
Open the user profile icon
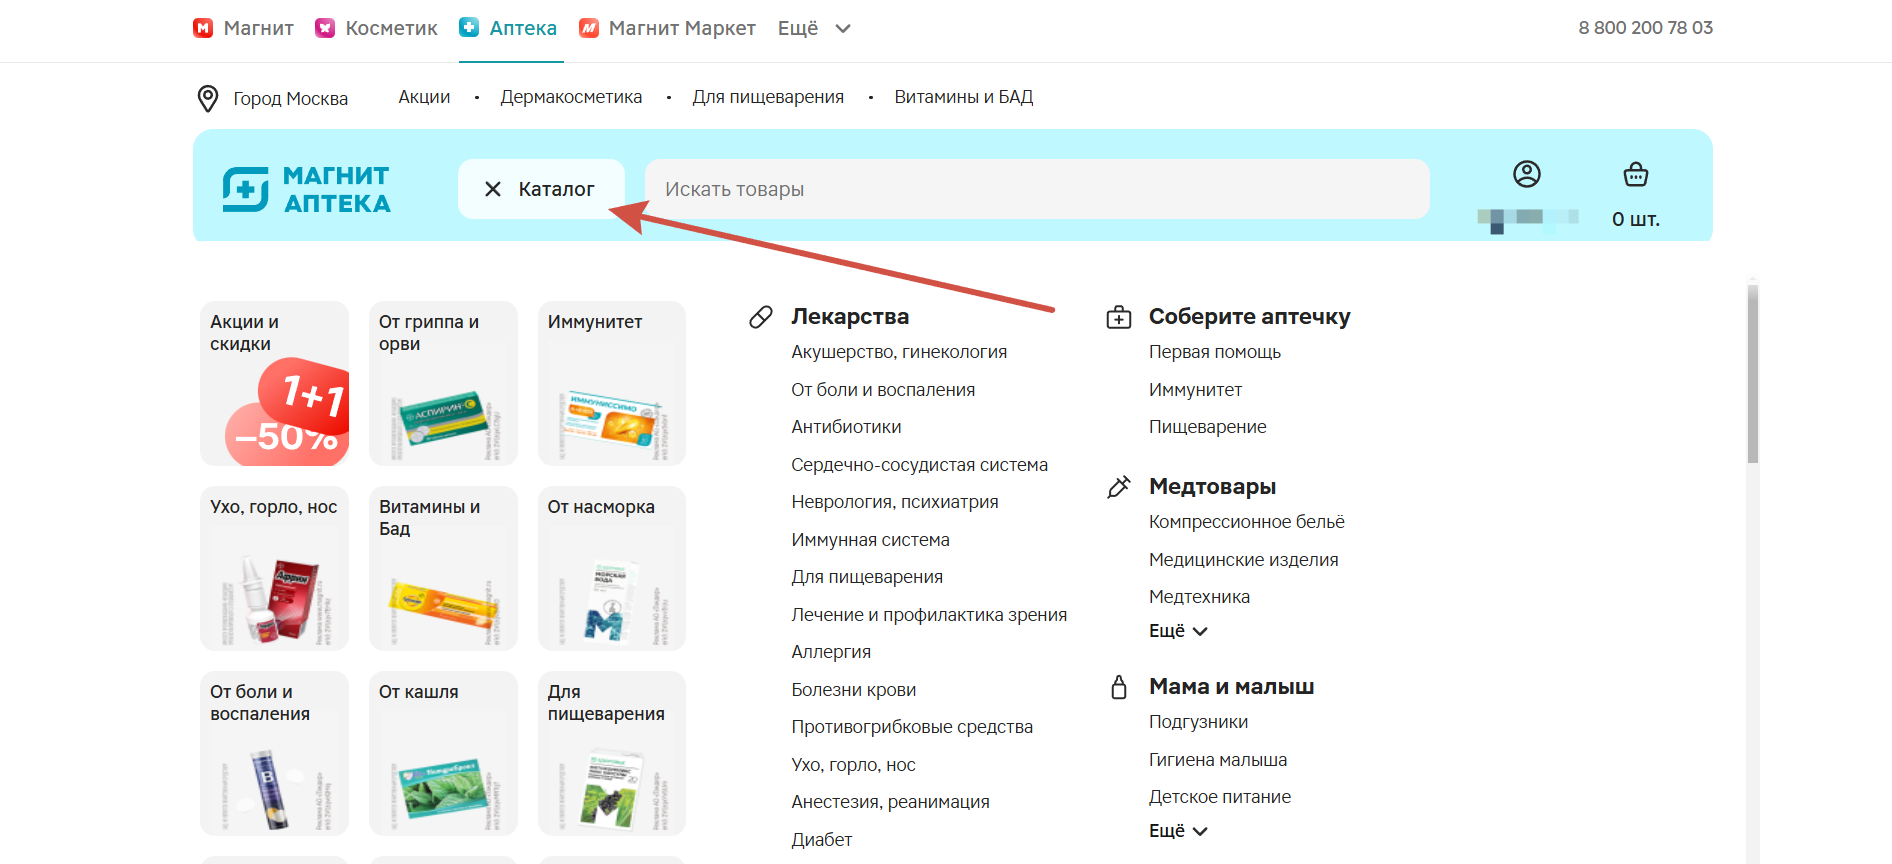pyautogui.click(x=1527, y=174)
